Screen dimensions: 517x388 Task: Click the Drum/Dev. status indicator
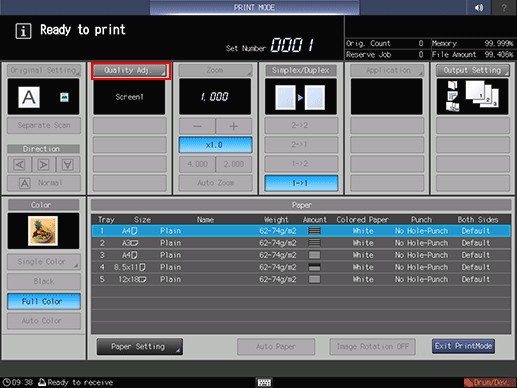tap(490, 382)
